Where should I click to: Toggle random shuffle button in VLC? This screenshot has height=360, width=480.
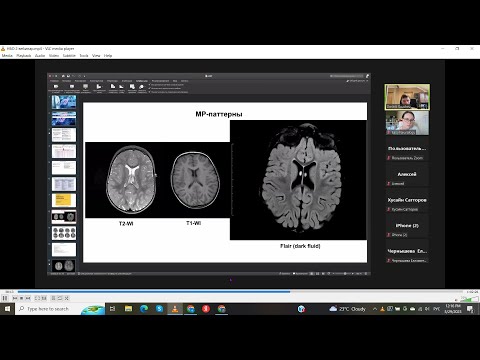pyautogui.click(x=67, y=298)
